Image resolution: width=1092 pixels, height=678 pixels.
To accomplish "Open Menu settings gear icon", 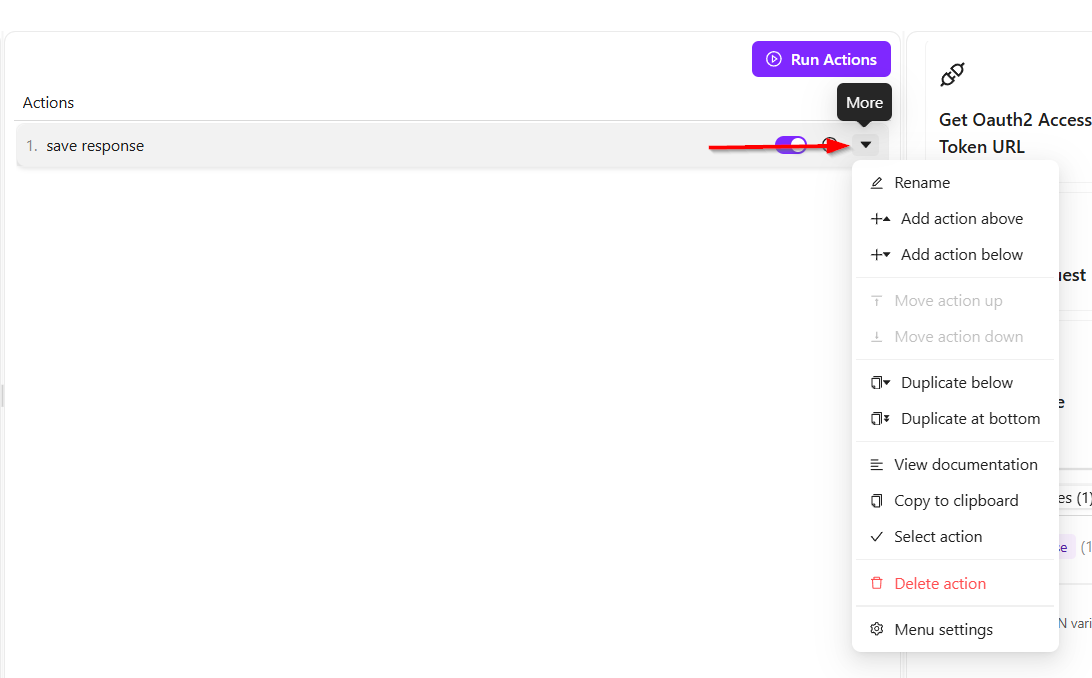I will [x=877, y=630].
